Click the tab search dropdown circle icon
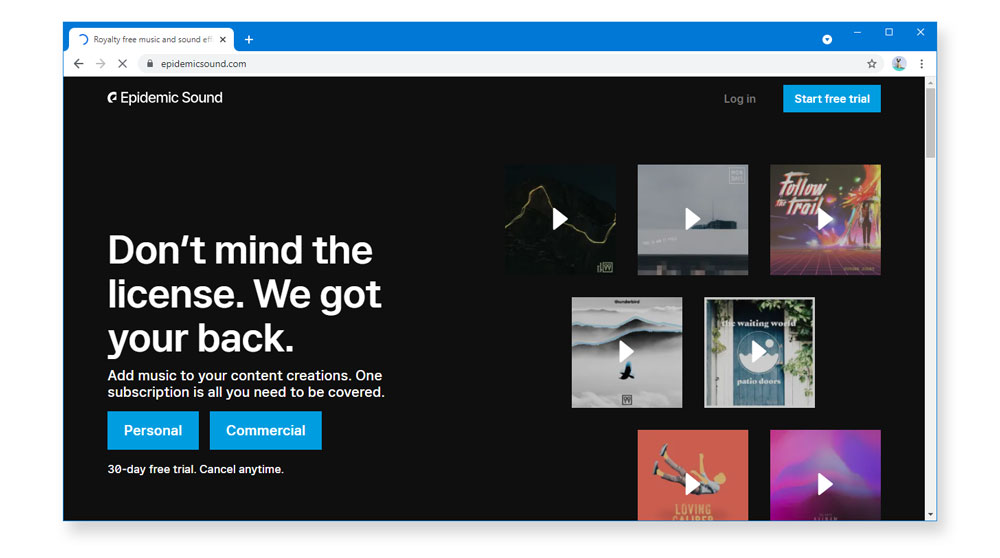 [x=827, y=40]
